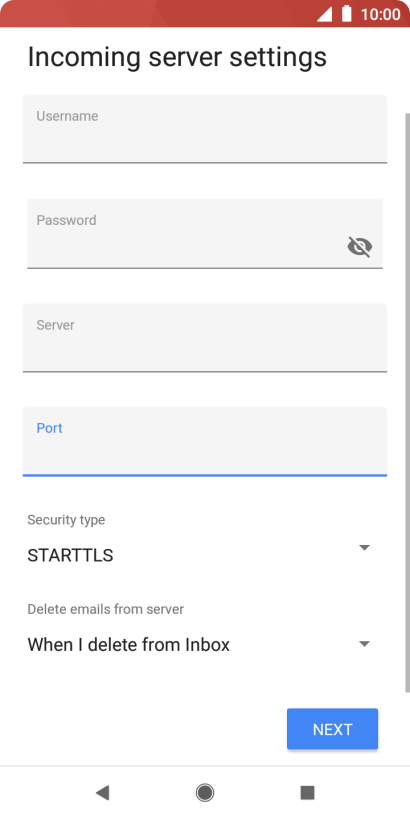This screenshot has height=820, width=410.
Task: Click the vertical scrollbar on right edge
Action: point(407,403)
